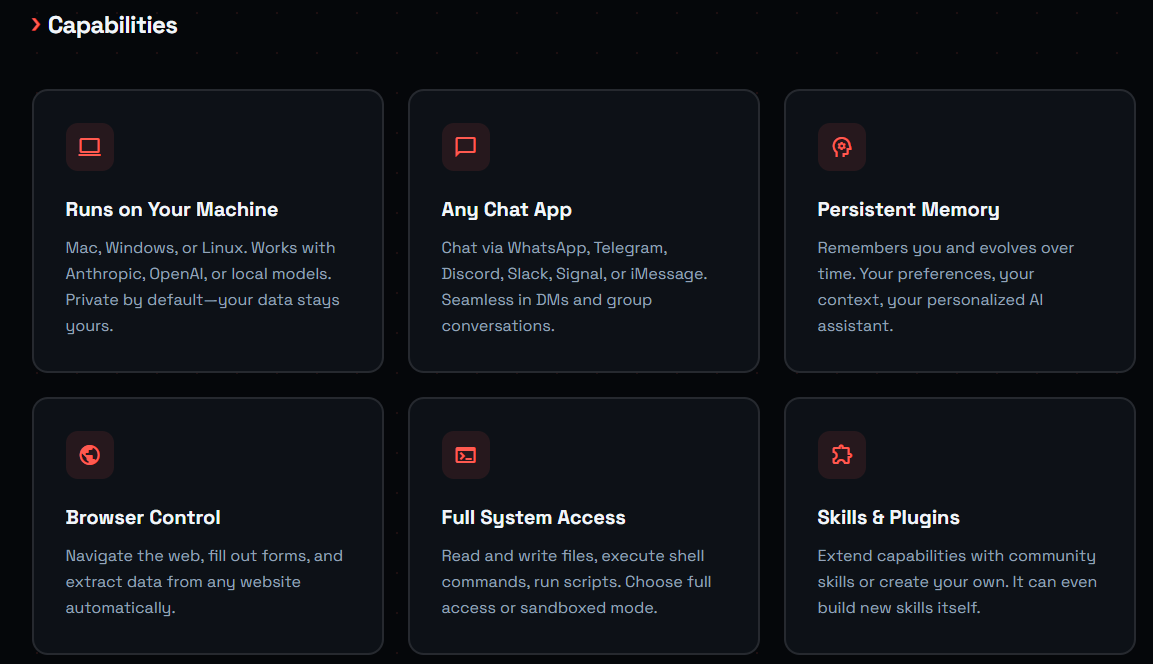The height and width of the screenshot is (664, 1153).
Task: Select the Any Chat App heading
Action: (x=506, y=209)
